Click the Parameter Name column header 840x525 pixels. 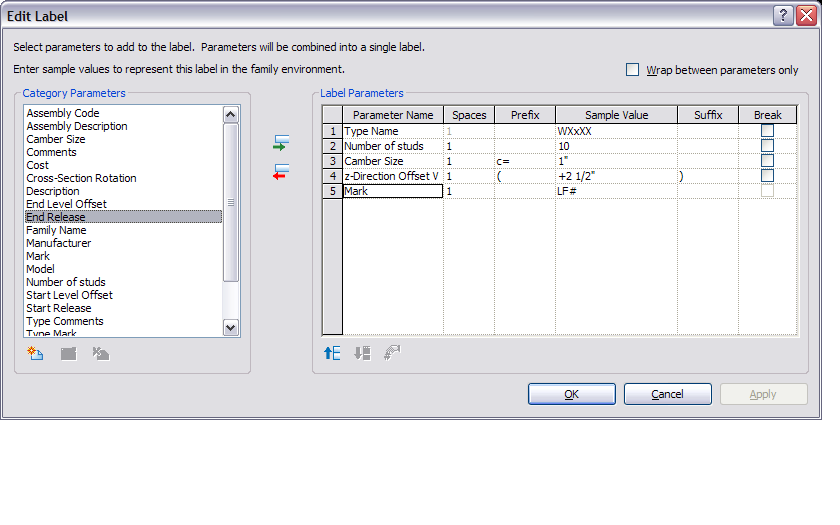pyautogui.click(x=393, y=115)
